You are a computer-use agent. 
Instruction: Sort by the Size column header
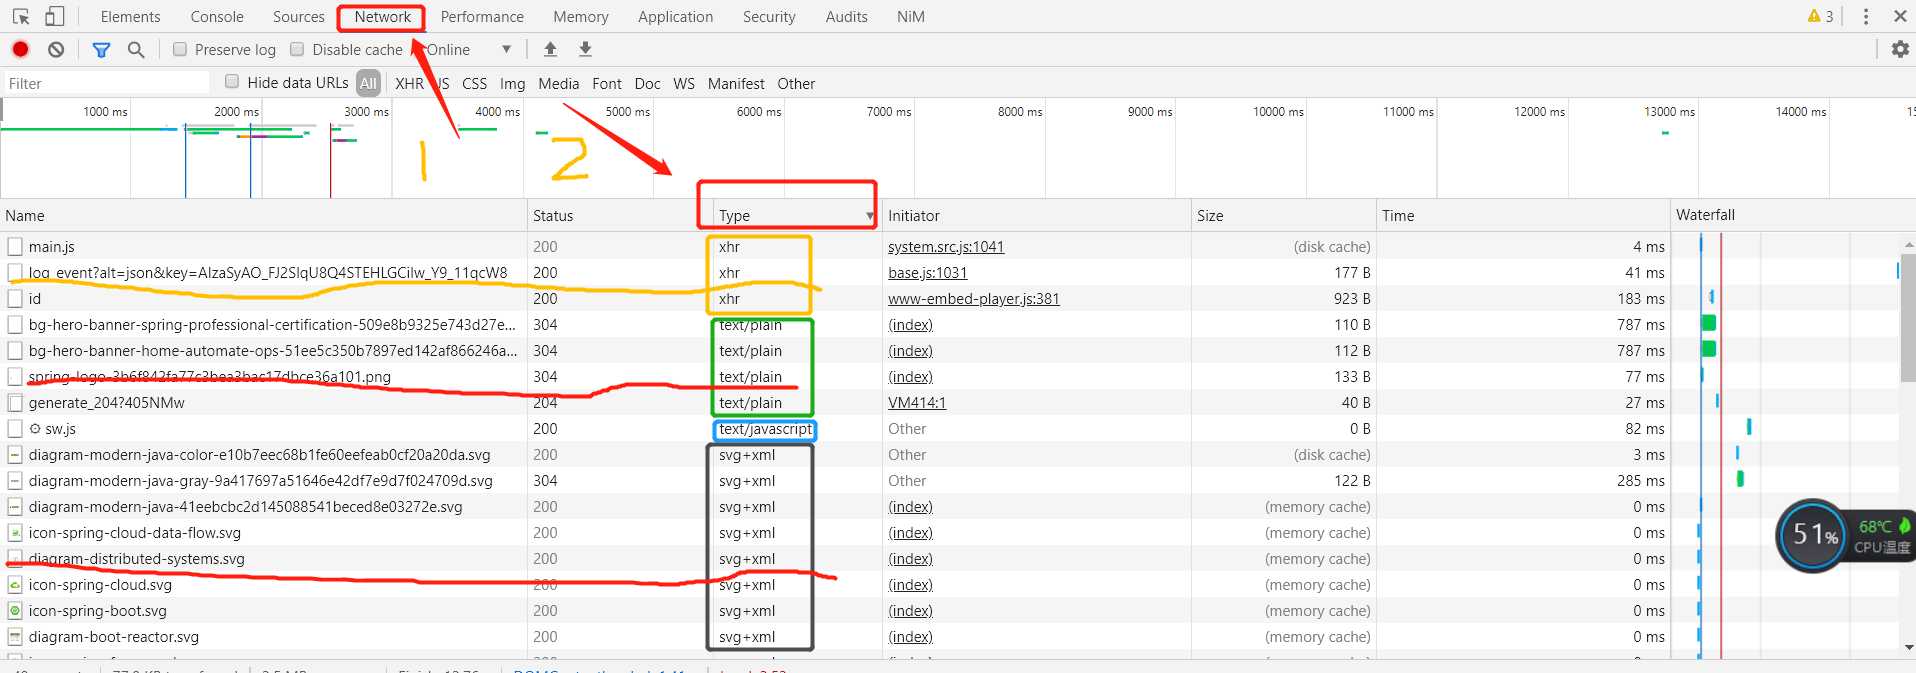[1284, 215]
